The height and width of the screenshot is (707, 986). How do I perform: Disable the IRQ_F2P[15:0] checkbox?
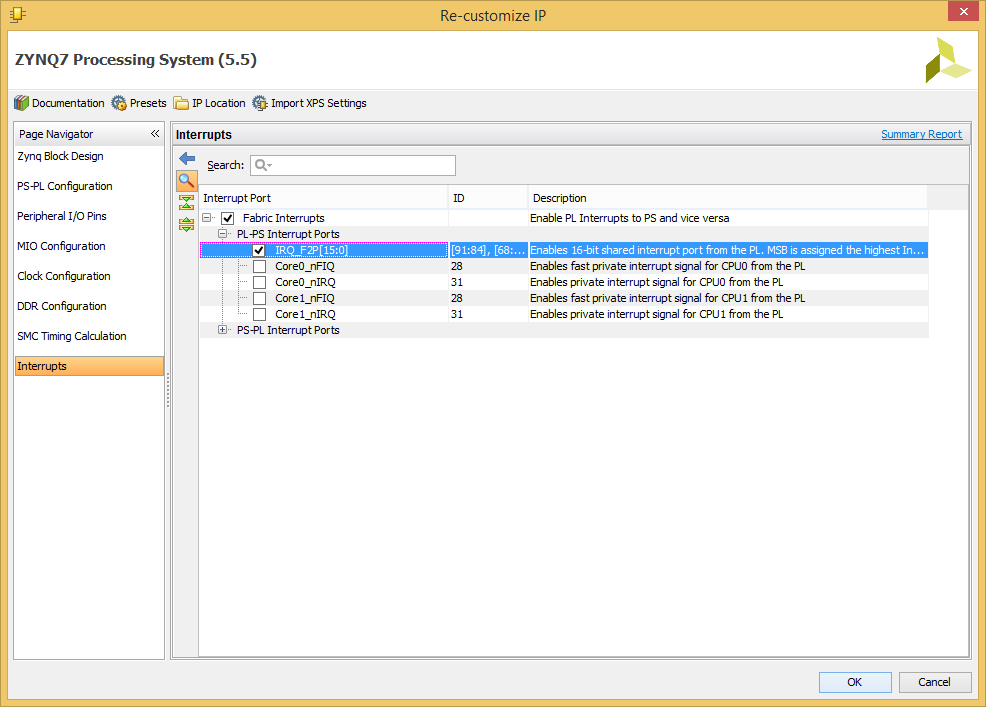tap(259, 250)
